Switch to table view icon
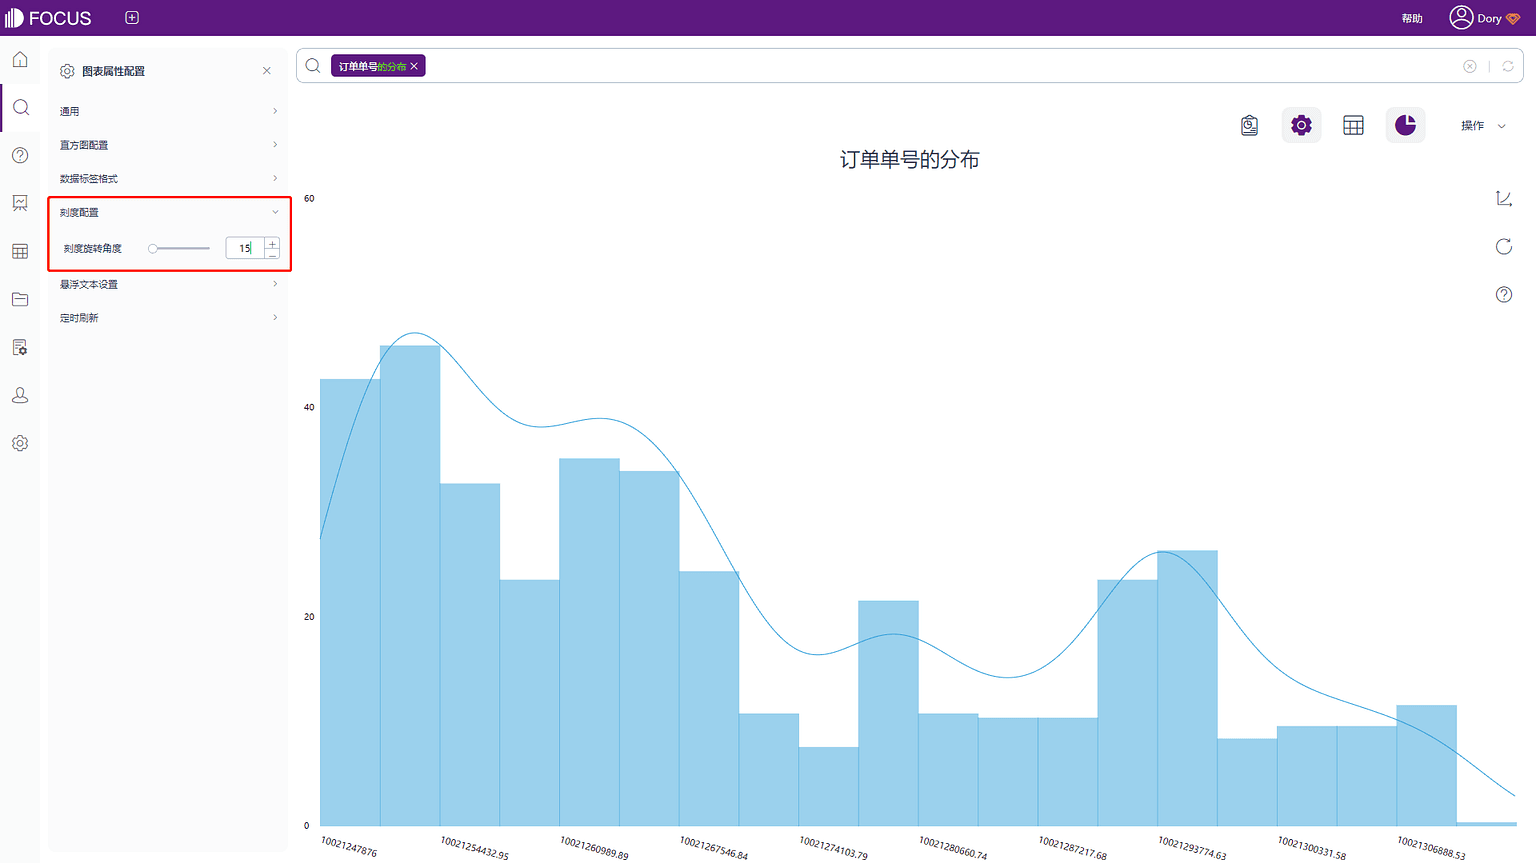The image size is (1536, 863). [x=1353, y=125]
